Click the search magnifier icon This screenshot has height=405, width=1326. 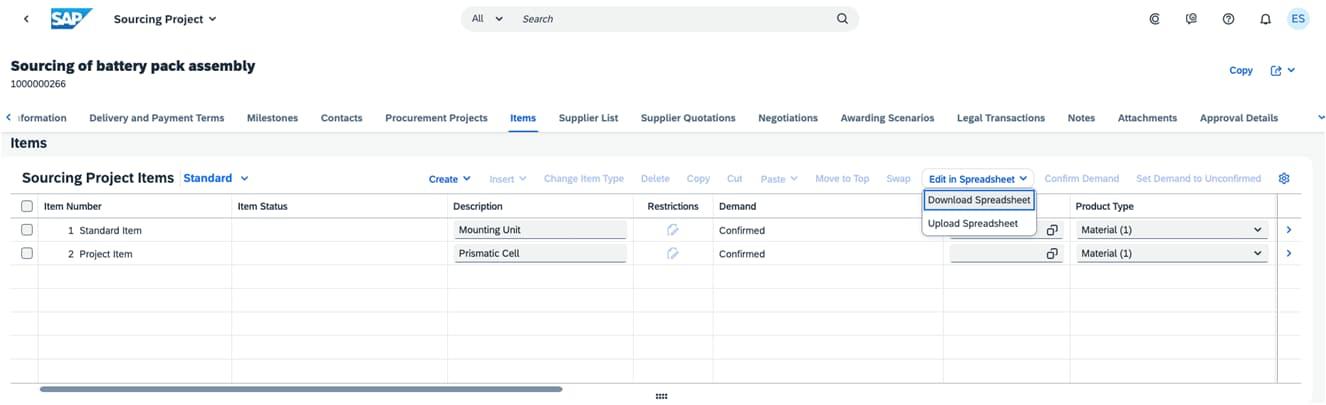tap(842, 19)
